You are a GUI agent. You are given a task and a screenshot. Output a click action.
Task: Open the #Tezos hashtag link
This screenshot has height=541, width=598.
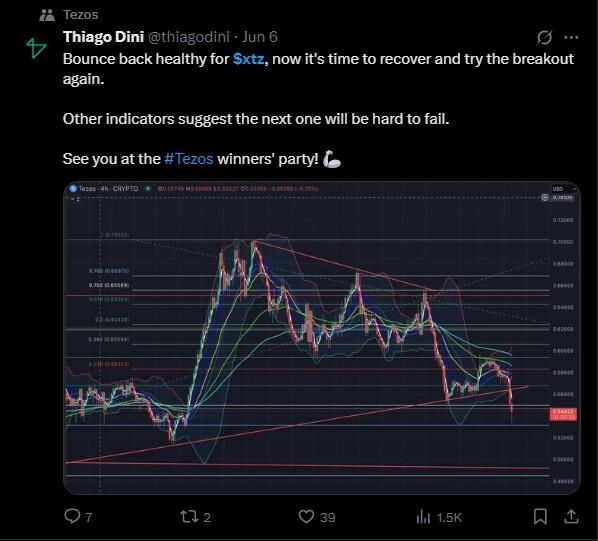[189, 159]
